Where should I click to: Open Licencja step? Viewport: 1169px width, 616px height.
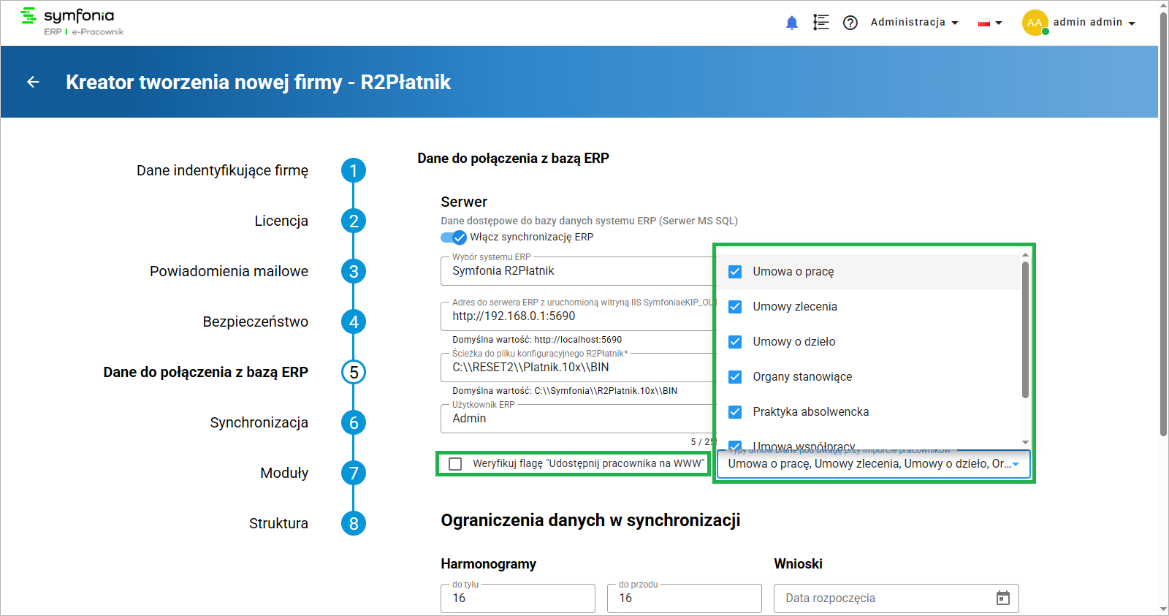[x=281, y=221]
